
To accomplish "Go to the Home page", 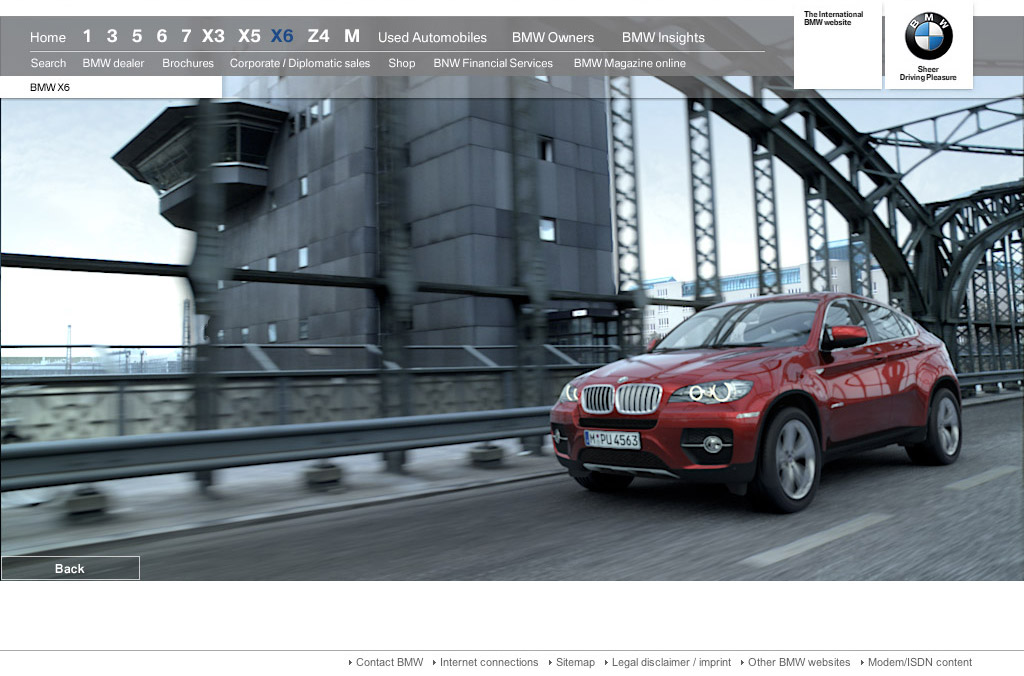I will coord(48,37).
